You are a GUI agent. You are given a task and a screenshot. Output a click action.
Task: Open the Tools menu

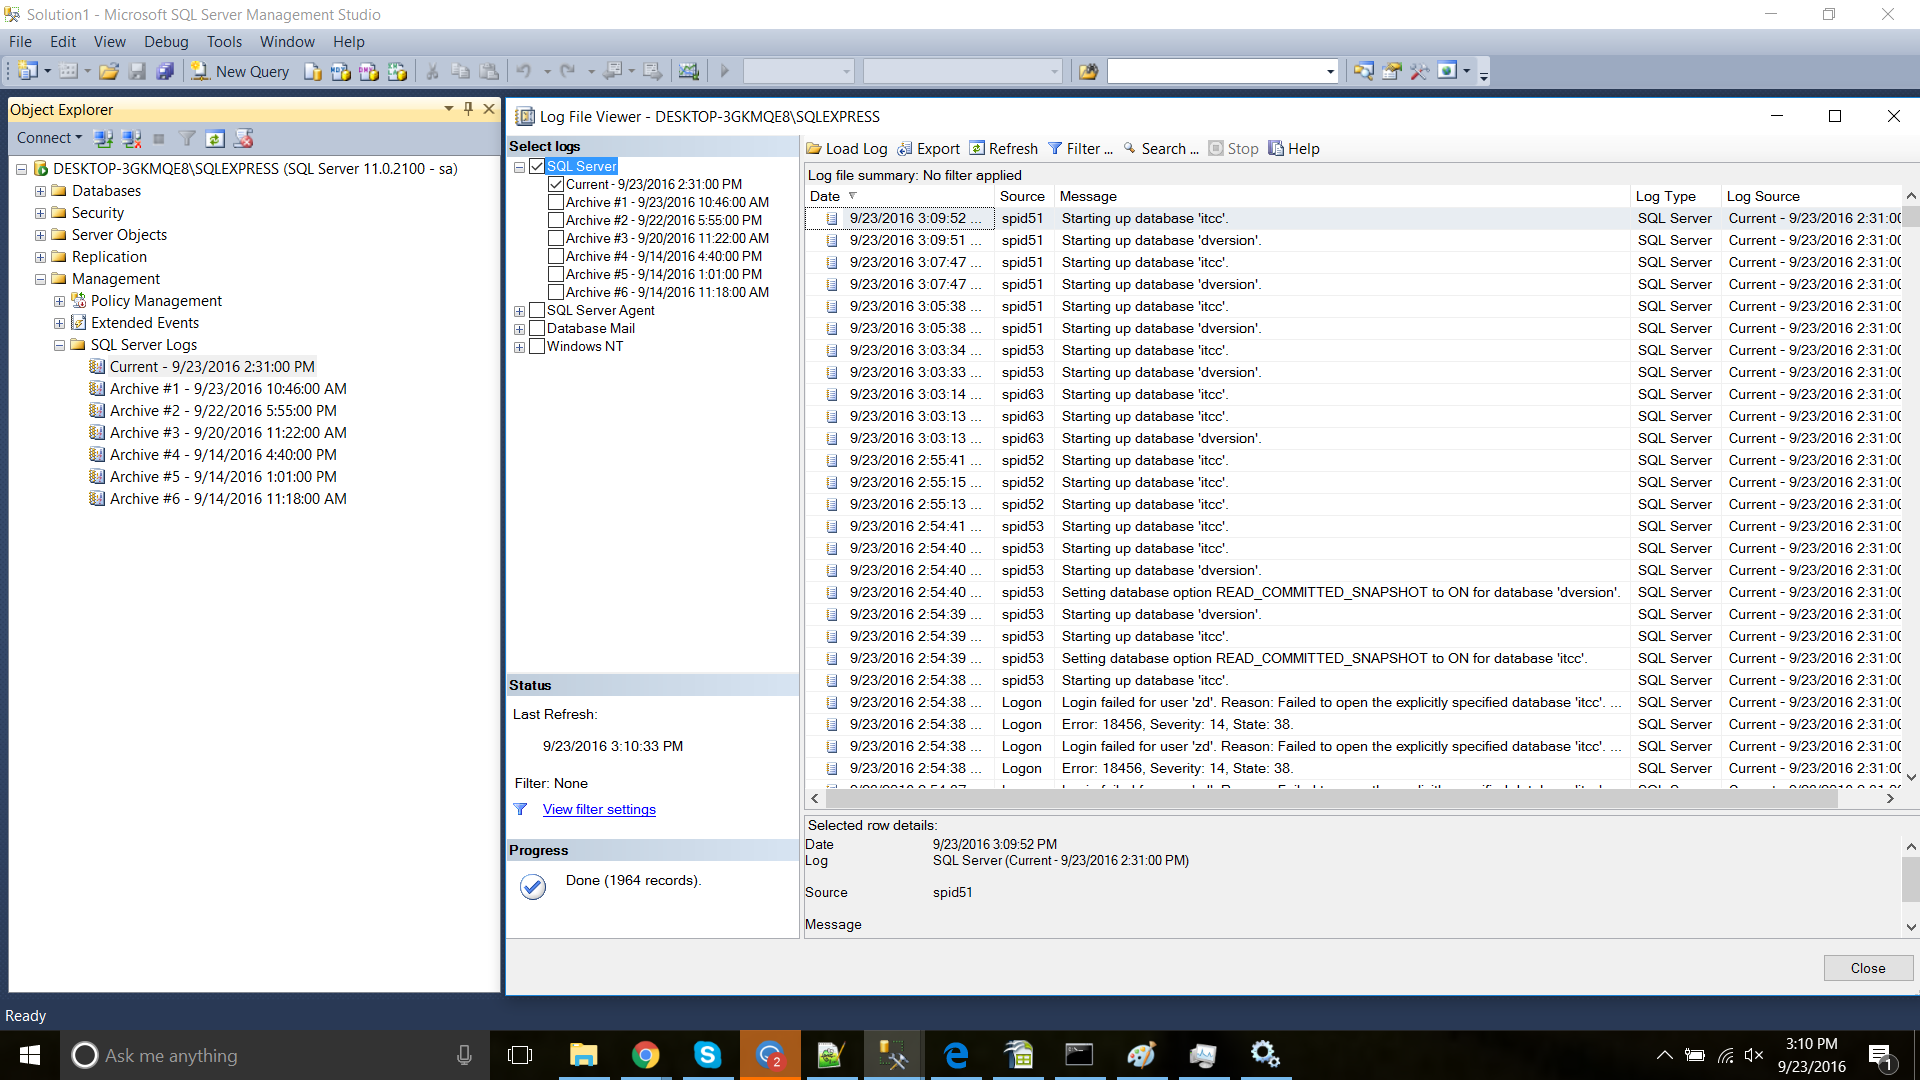[x=224, y=41]
